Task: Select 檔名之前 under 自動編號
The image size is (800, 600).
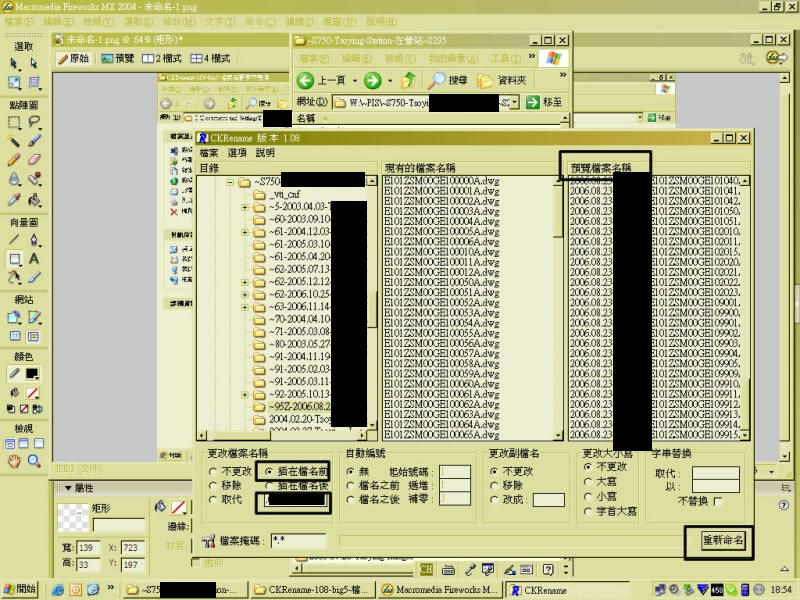Action: [372, 485]
